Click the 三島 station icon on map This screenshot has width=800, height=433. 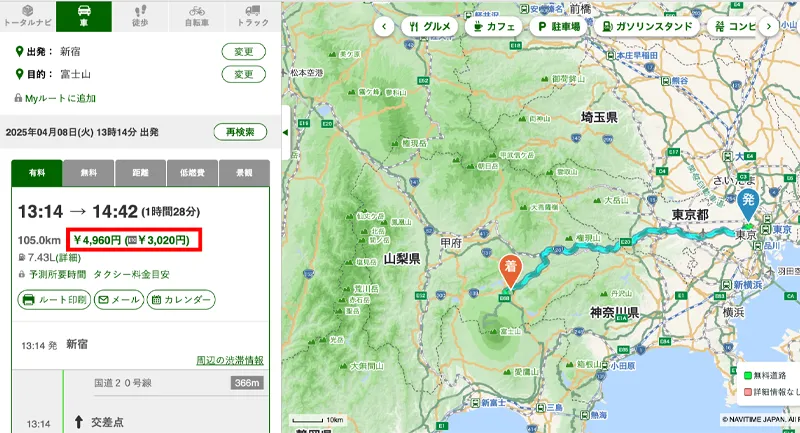click(541, 407)
